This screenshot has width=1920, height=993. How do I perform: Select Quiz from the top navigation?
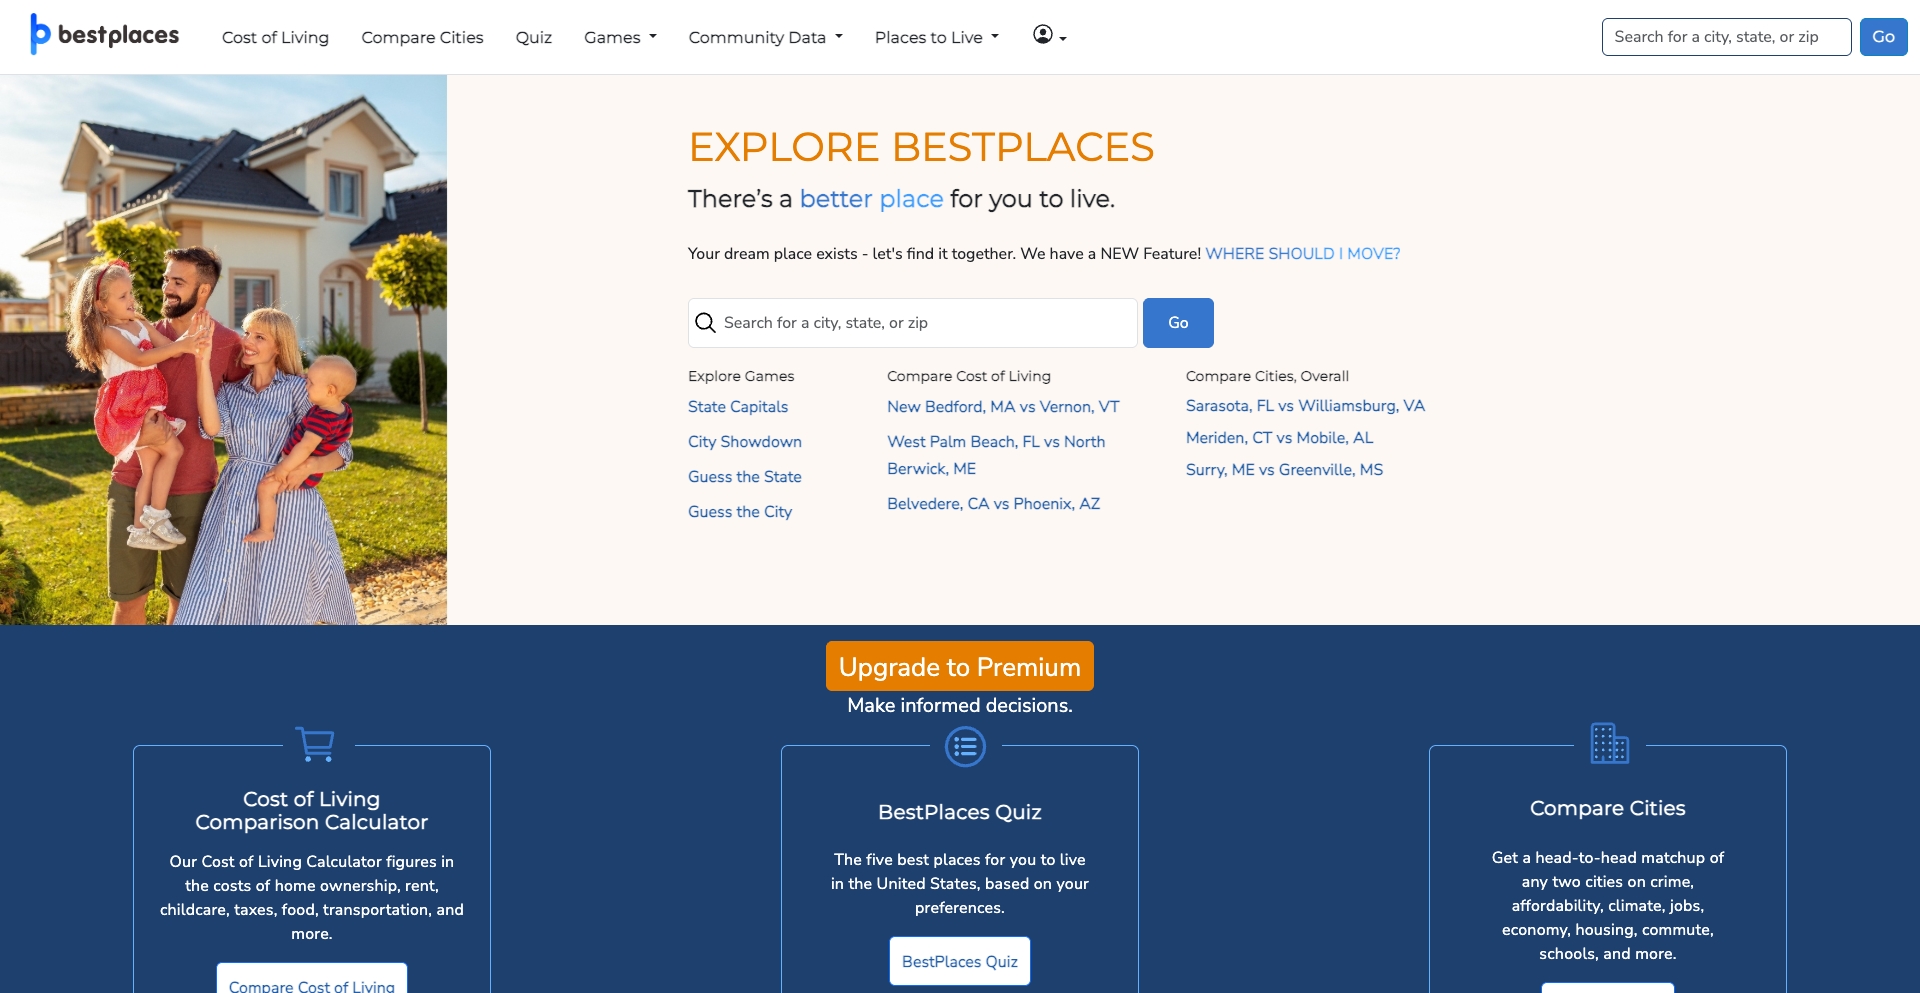pyautogui.click(x=533, y=37)
